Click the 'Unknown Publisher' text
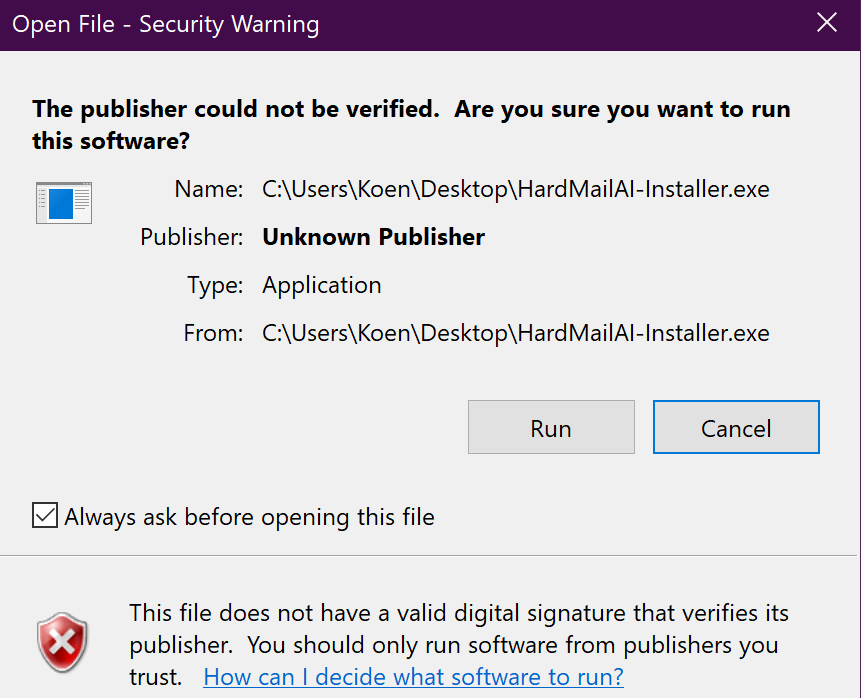The image size is (861, 698). [x=373, y=237]
